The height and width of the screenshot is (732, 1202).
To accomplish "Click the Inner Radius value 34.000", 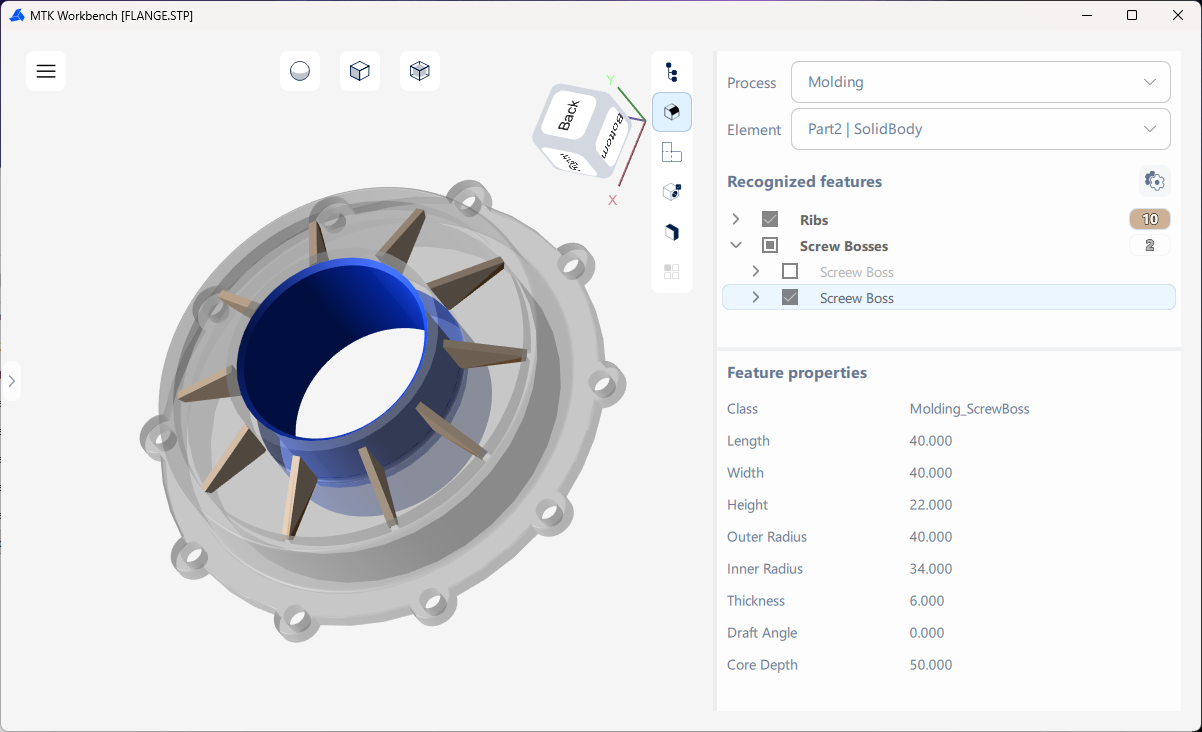I will (931, 569).
